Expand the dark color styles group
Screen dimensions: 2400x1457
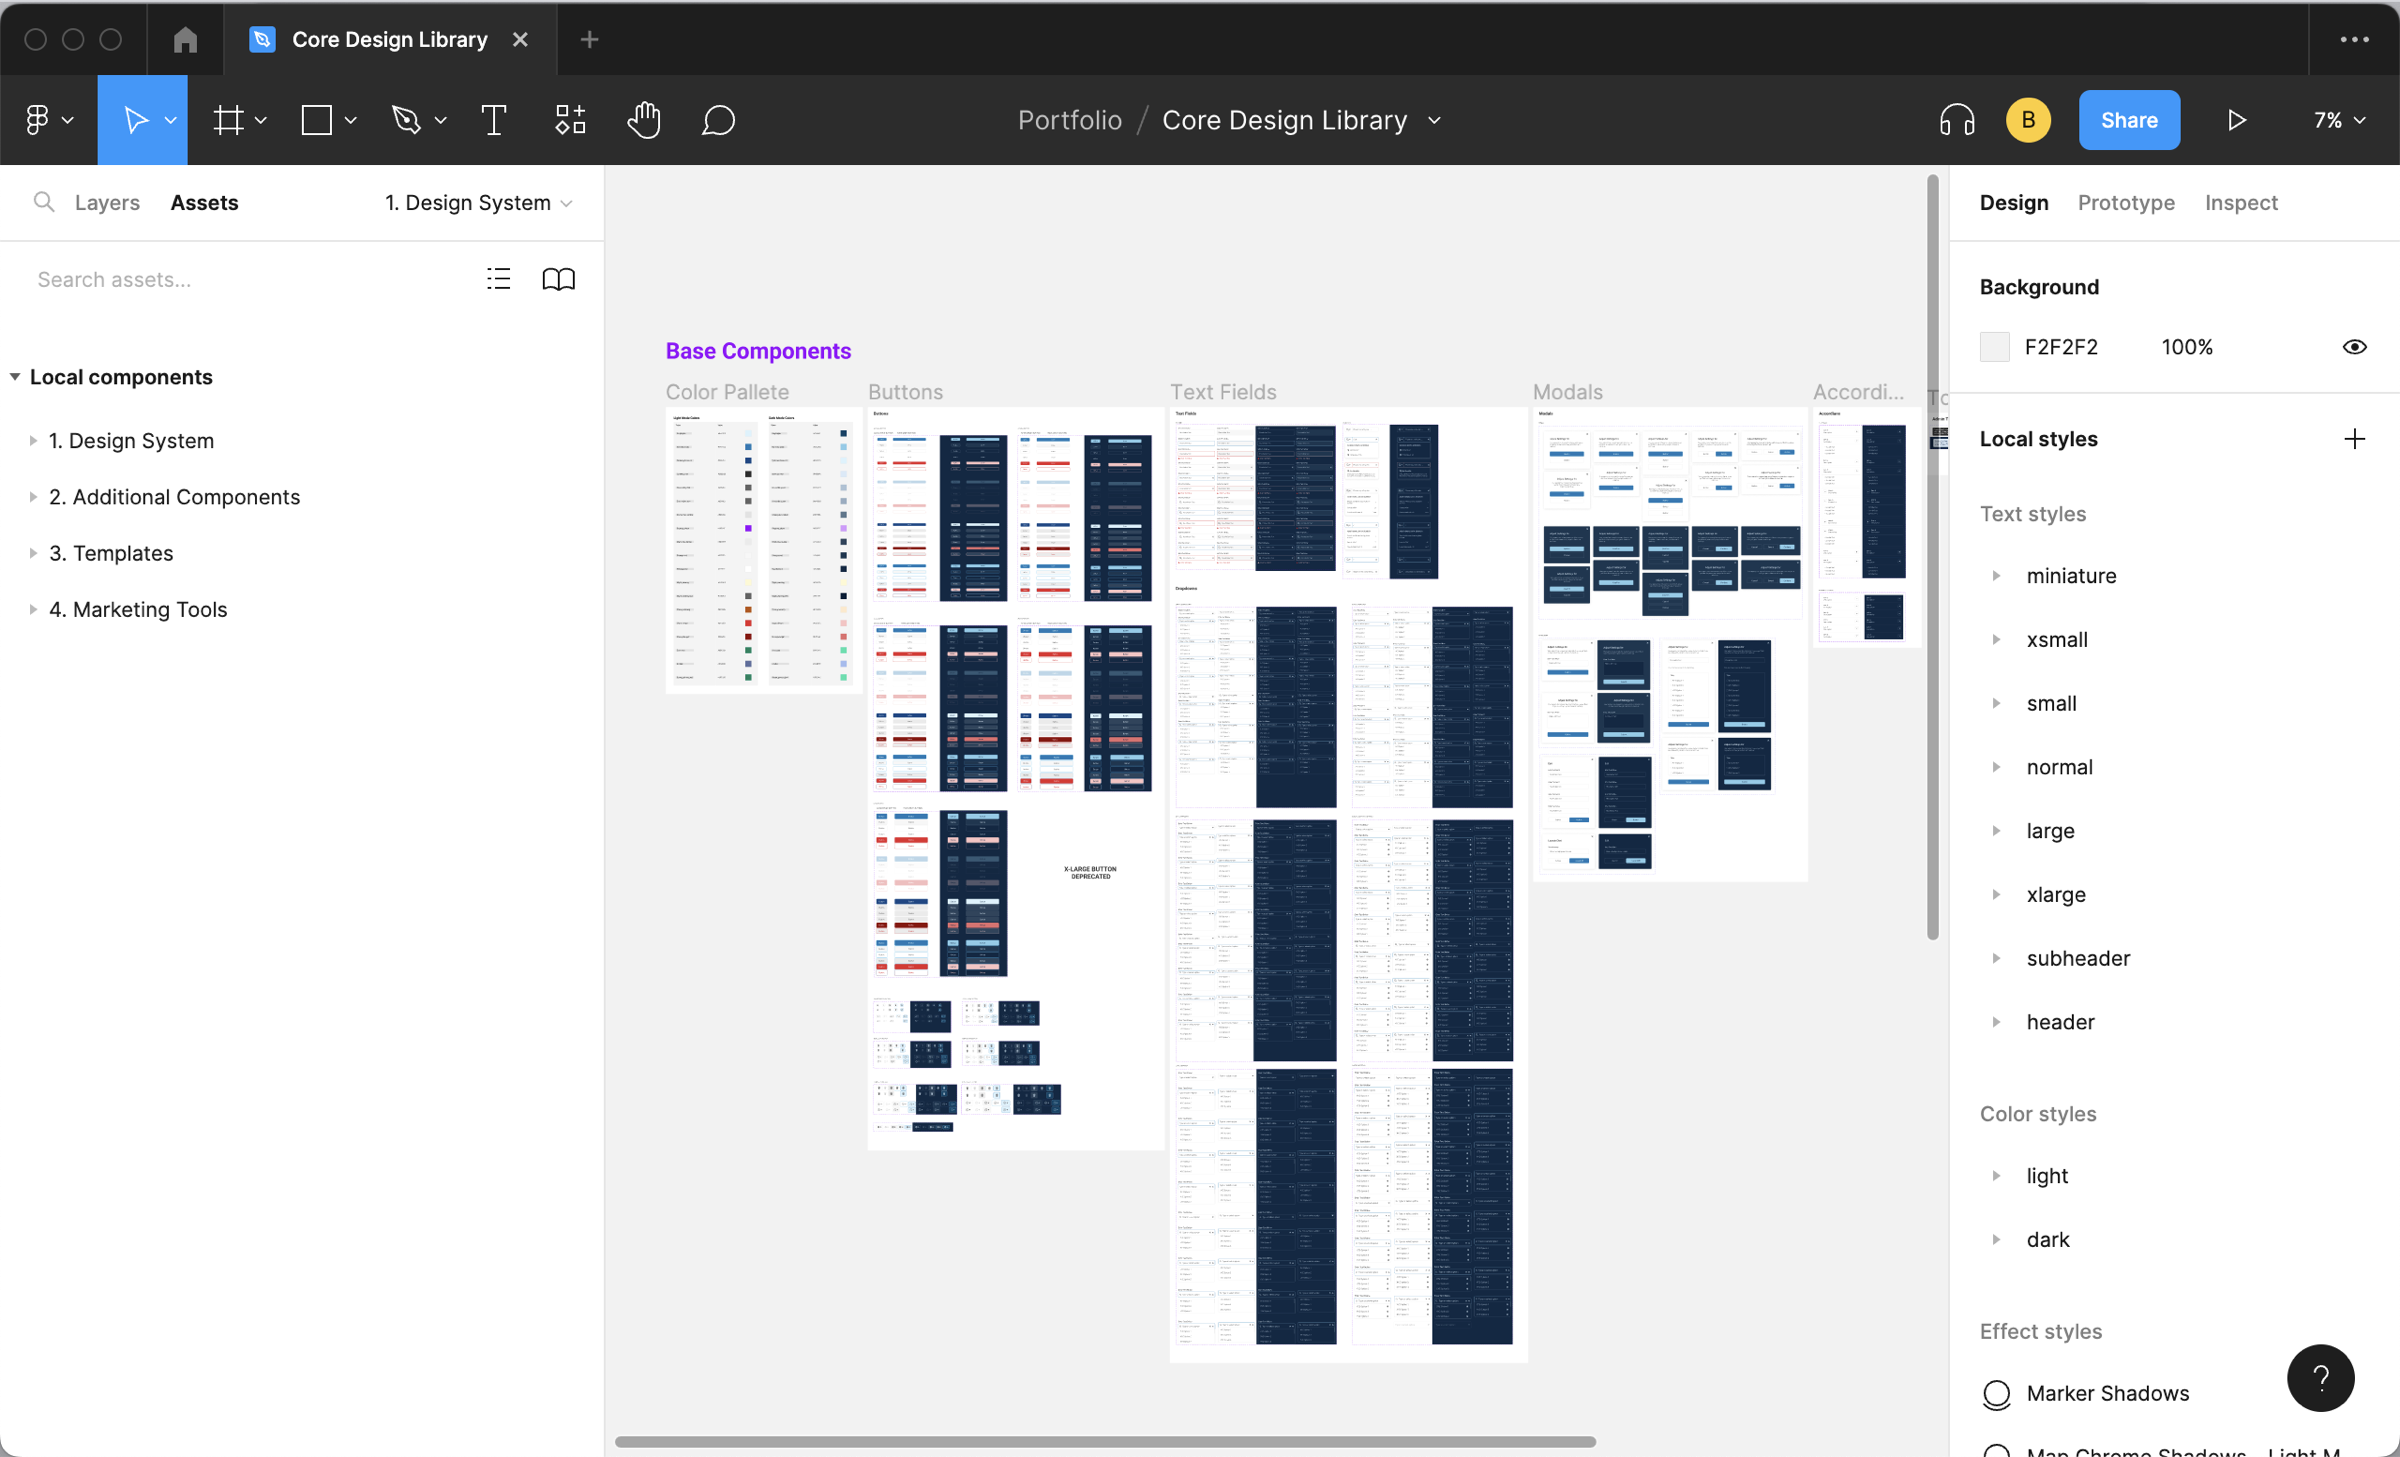click(x=1996, y=1239)
